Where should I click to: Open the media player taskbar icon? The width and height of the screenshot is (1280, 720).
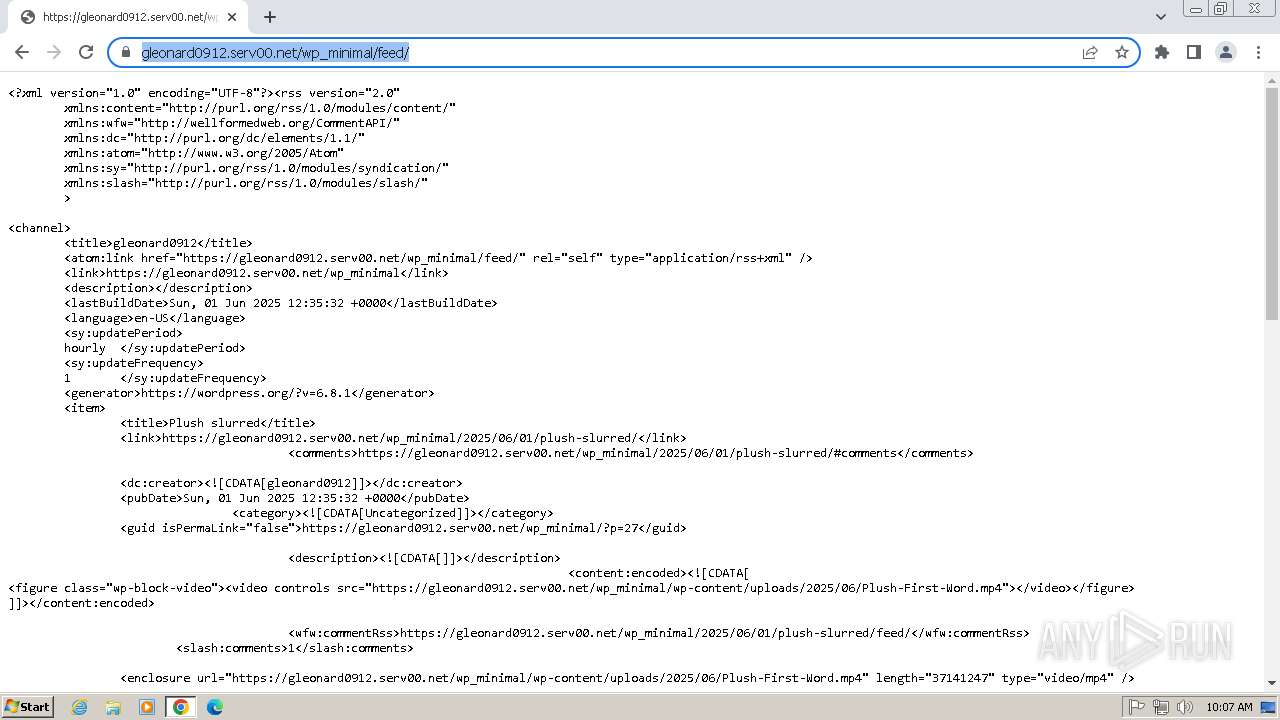click(x=147, y=707)
